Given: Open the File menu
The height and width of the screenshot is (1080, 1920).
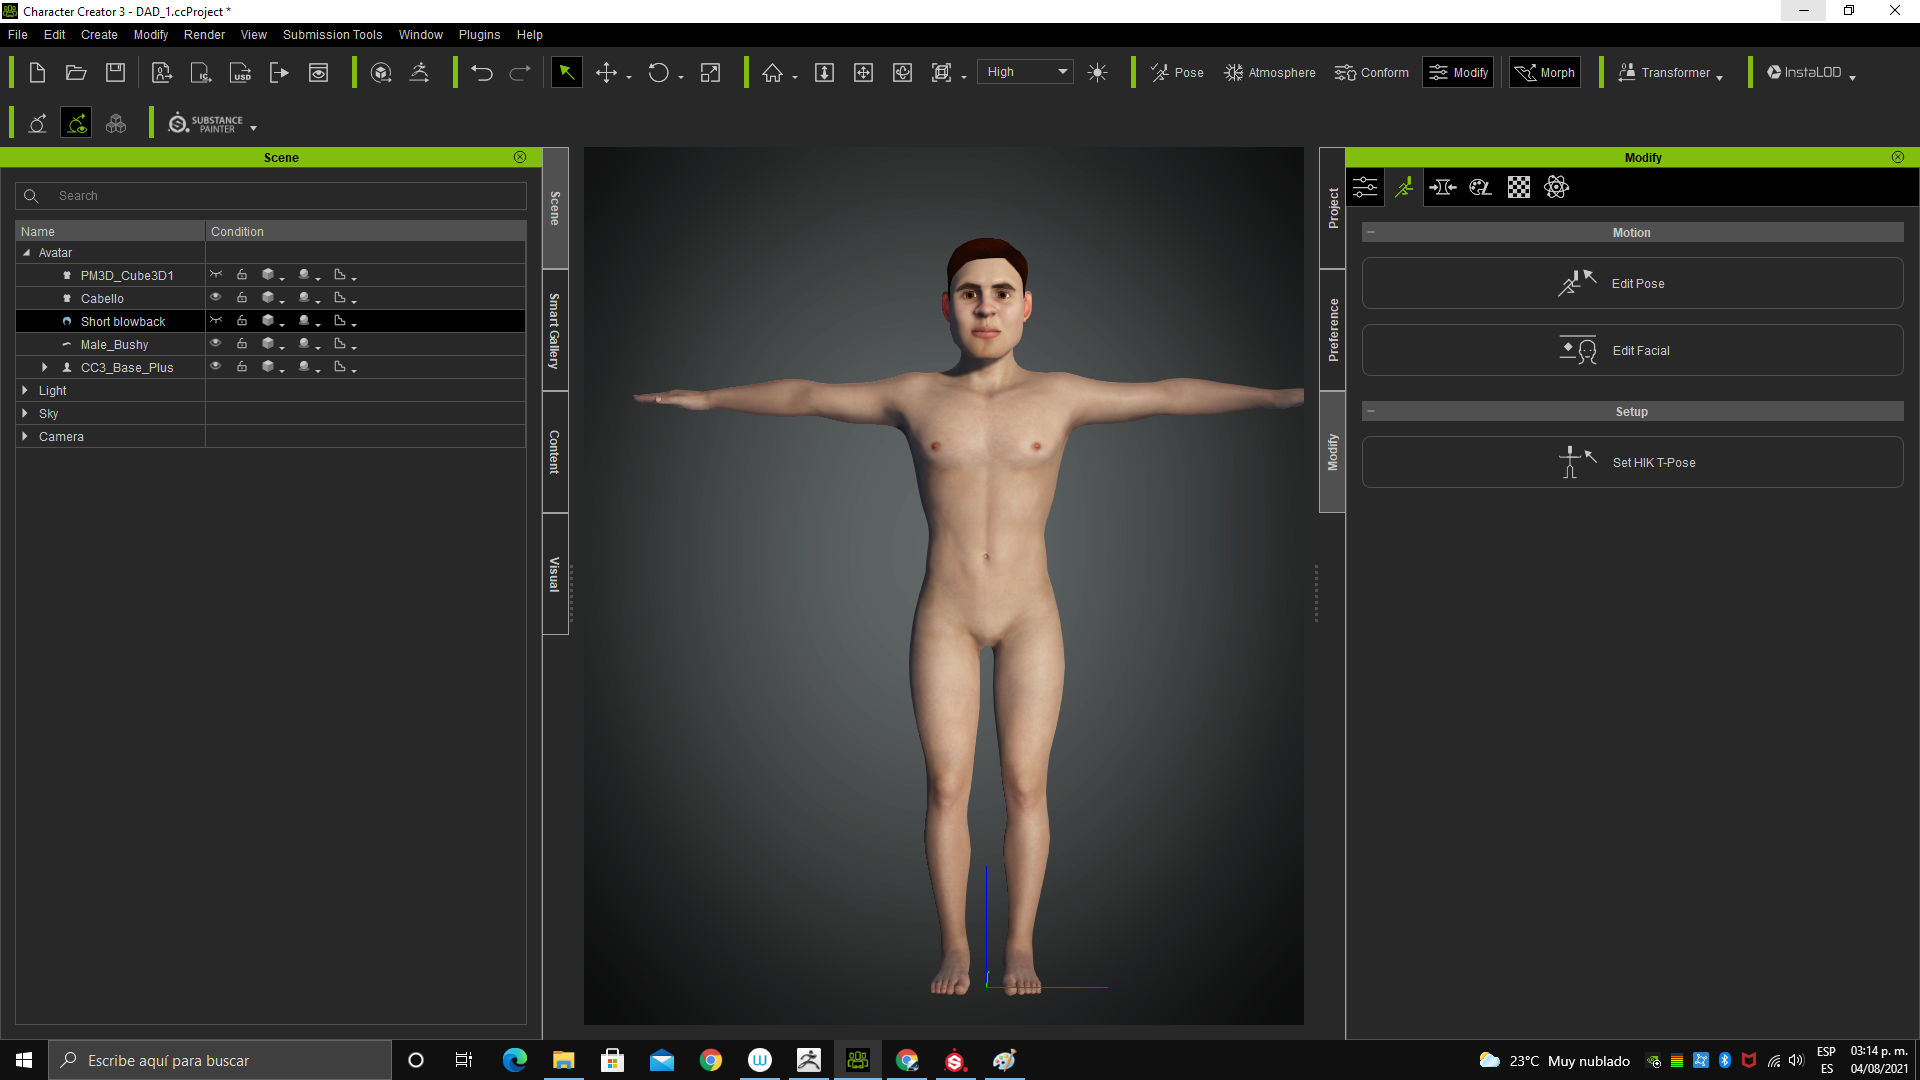Looking at the screenshot, I should (18, 35).
